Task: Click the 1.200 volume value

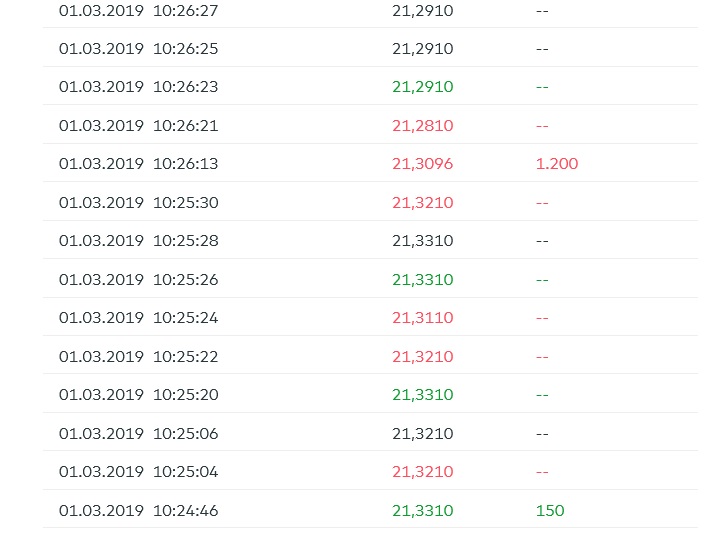Action: pyautogui.click(x=557, y=164)
